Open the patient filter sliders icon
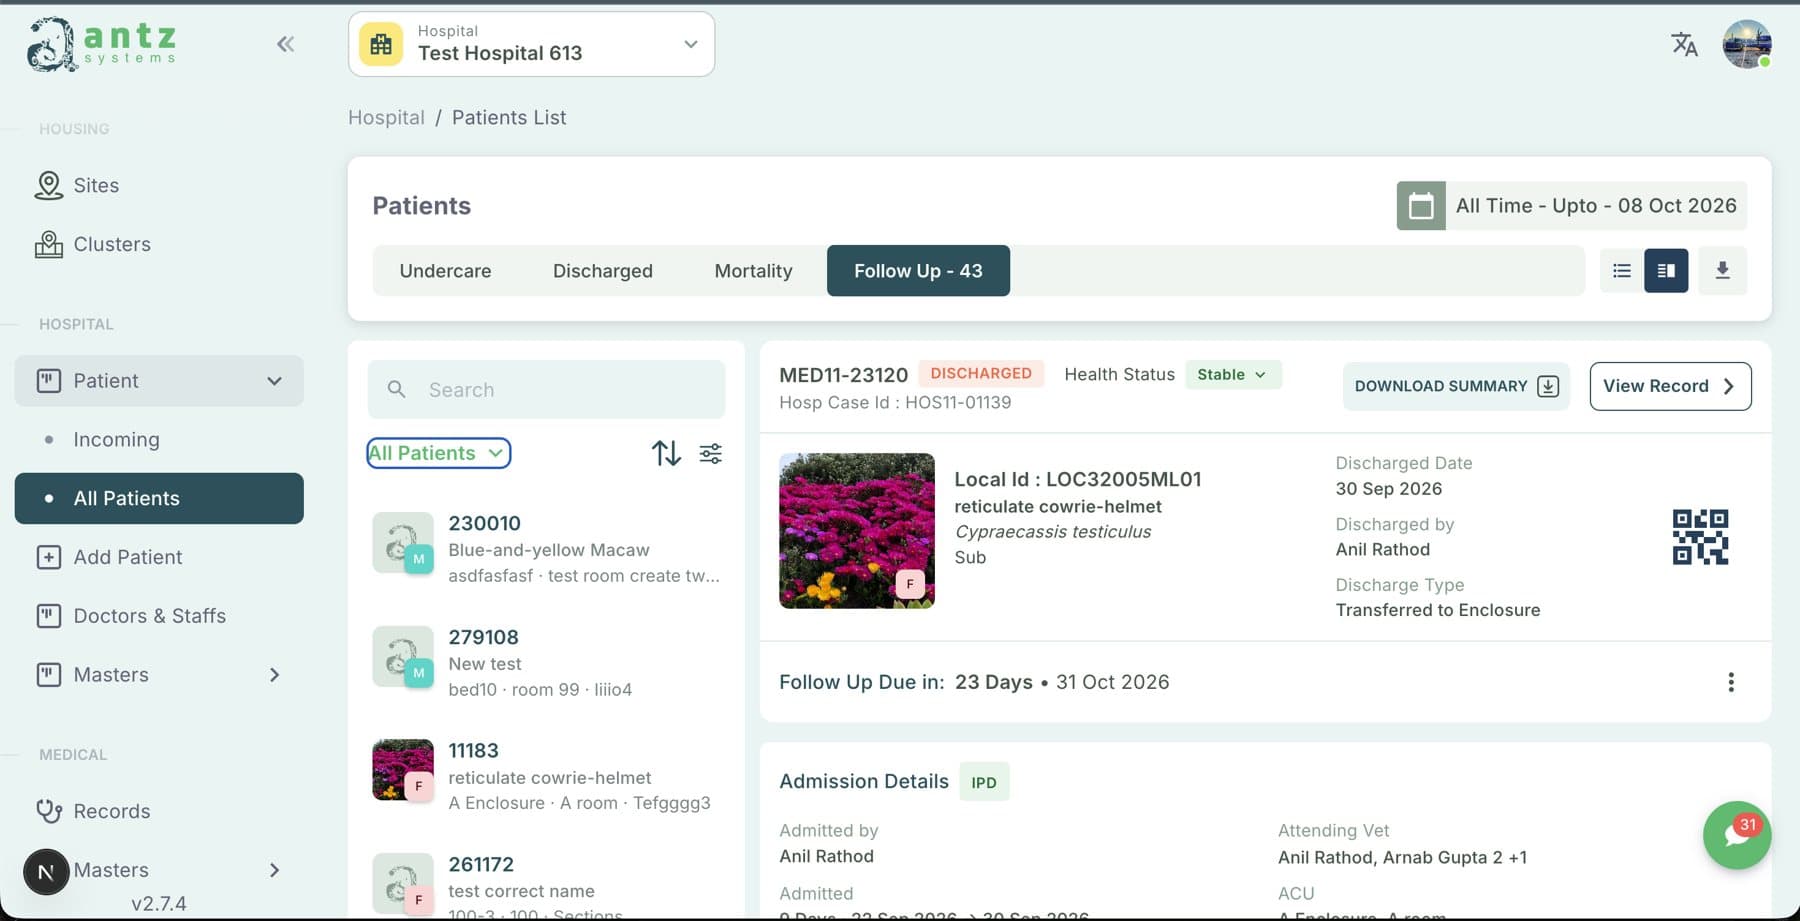 [x=711, y=454]
